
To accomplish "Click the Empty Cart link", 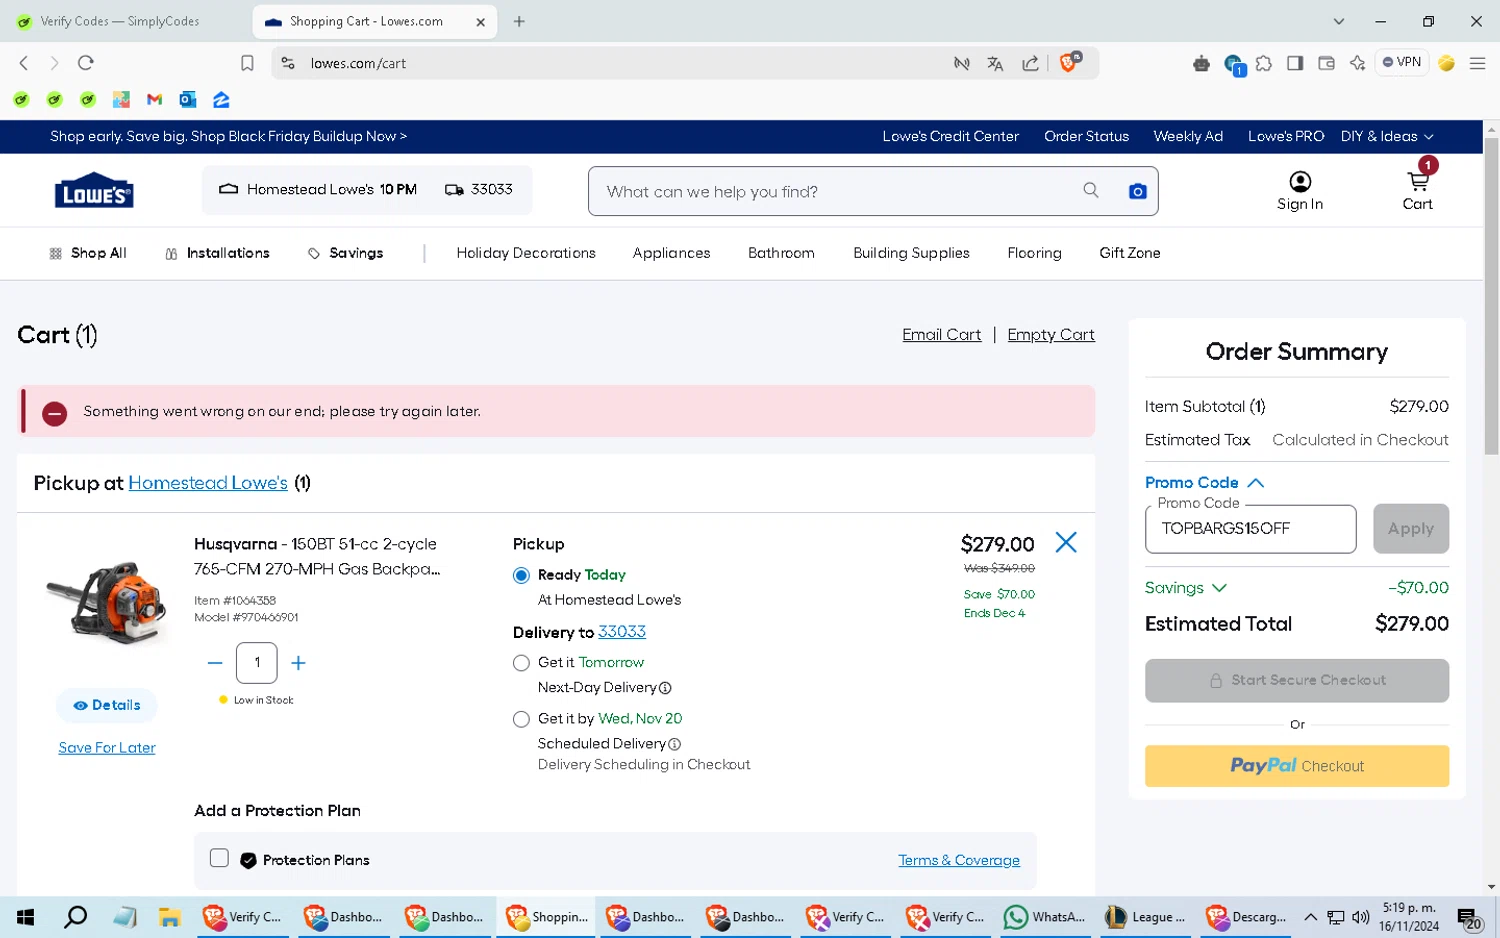I will [1050, 335].
